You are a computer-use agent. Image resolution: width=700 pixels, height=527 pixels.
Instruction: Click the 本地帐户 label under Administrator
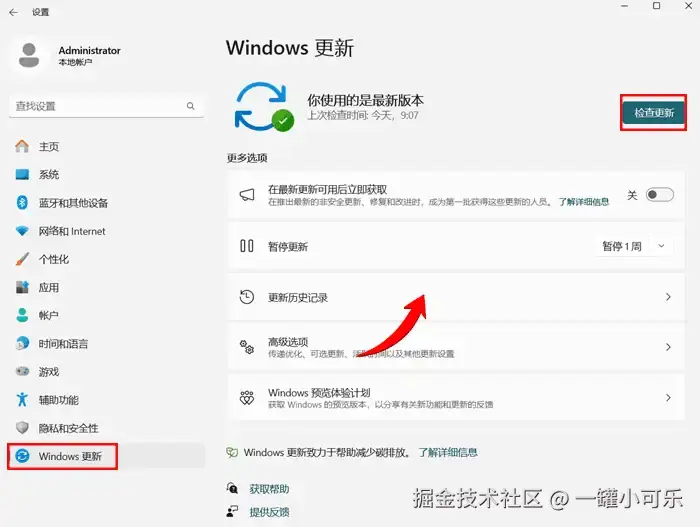point(75,62)
